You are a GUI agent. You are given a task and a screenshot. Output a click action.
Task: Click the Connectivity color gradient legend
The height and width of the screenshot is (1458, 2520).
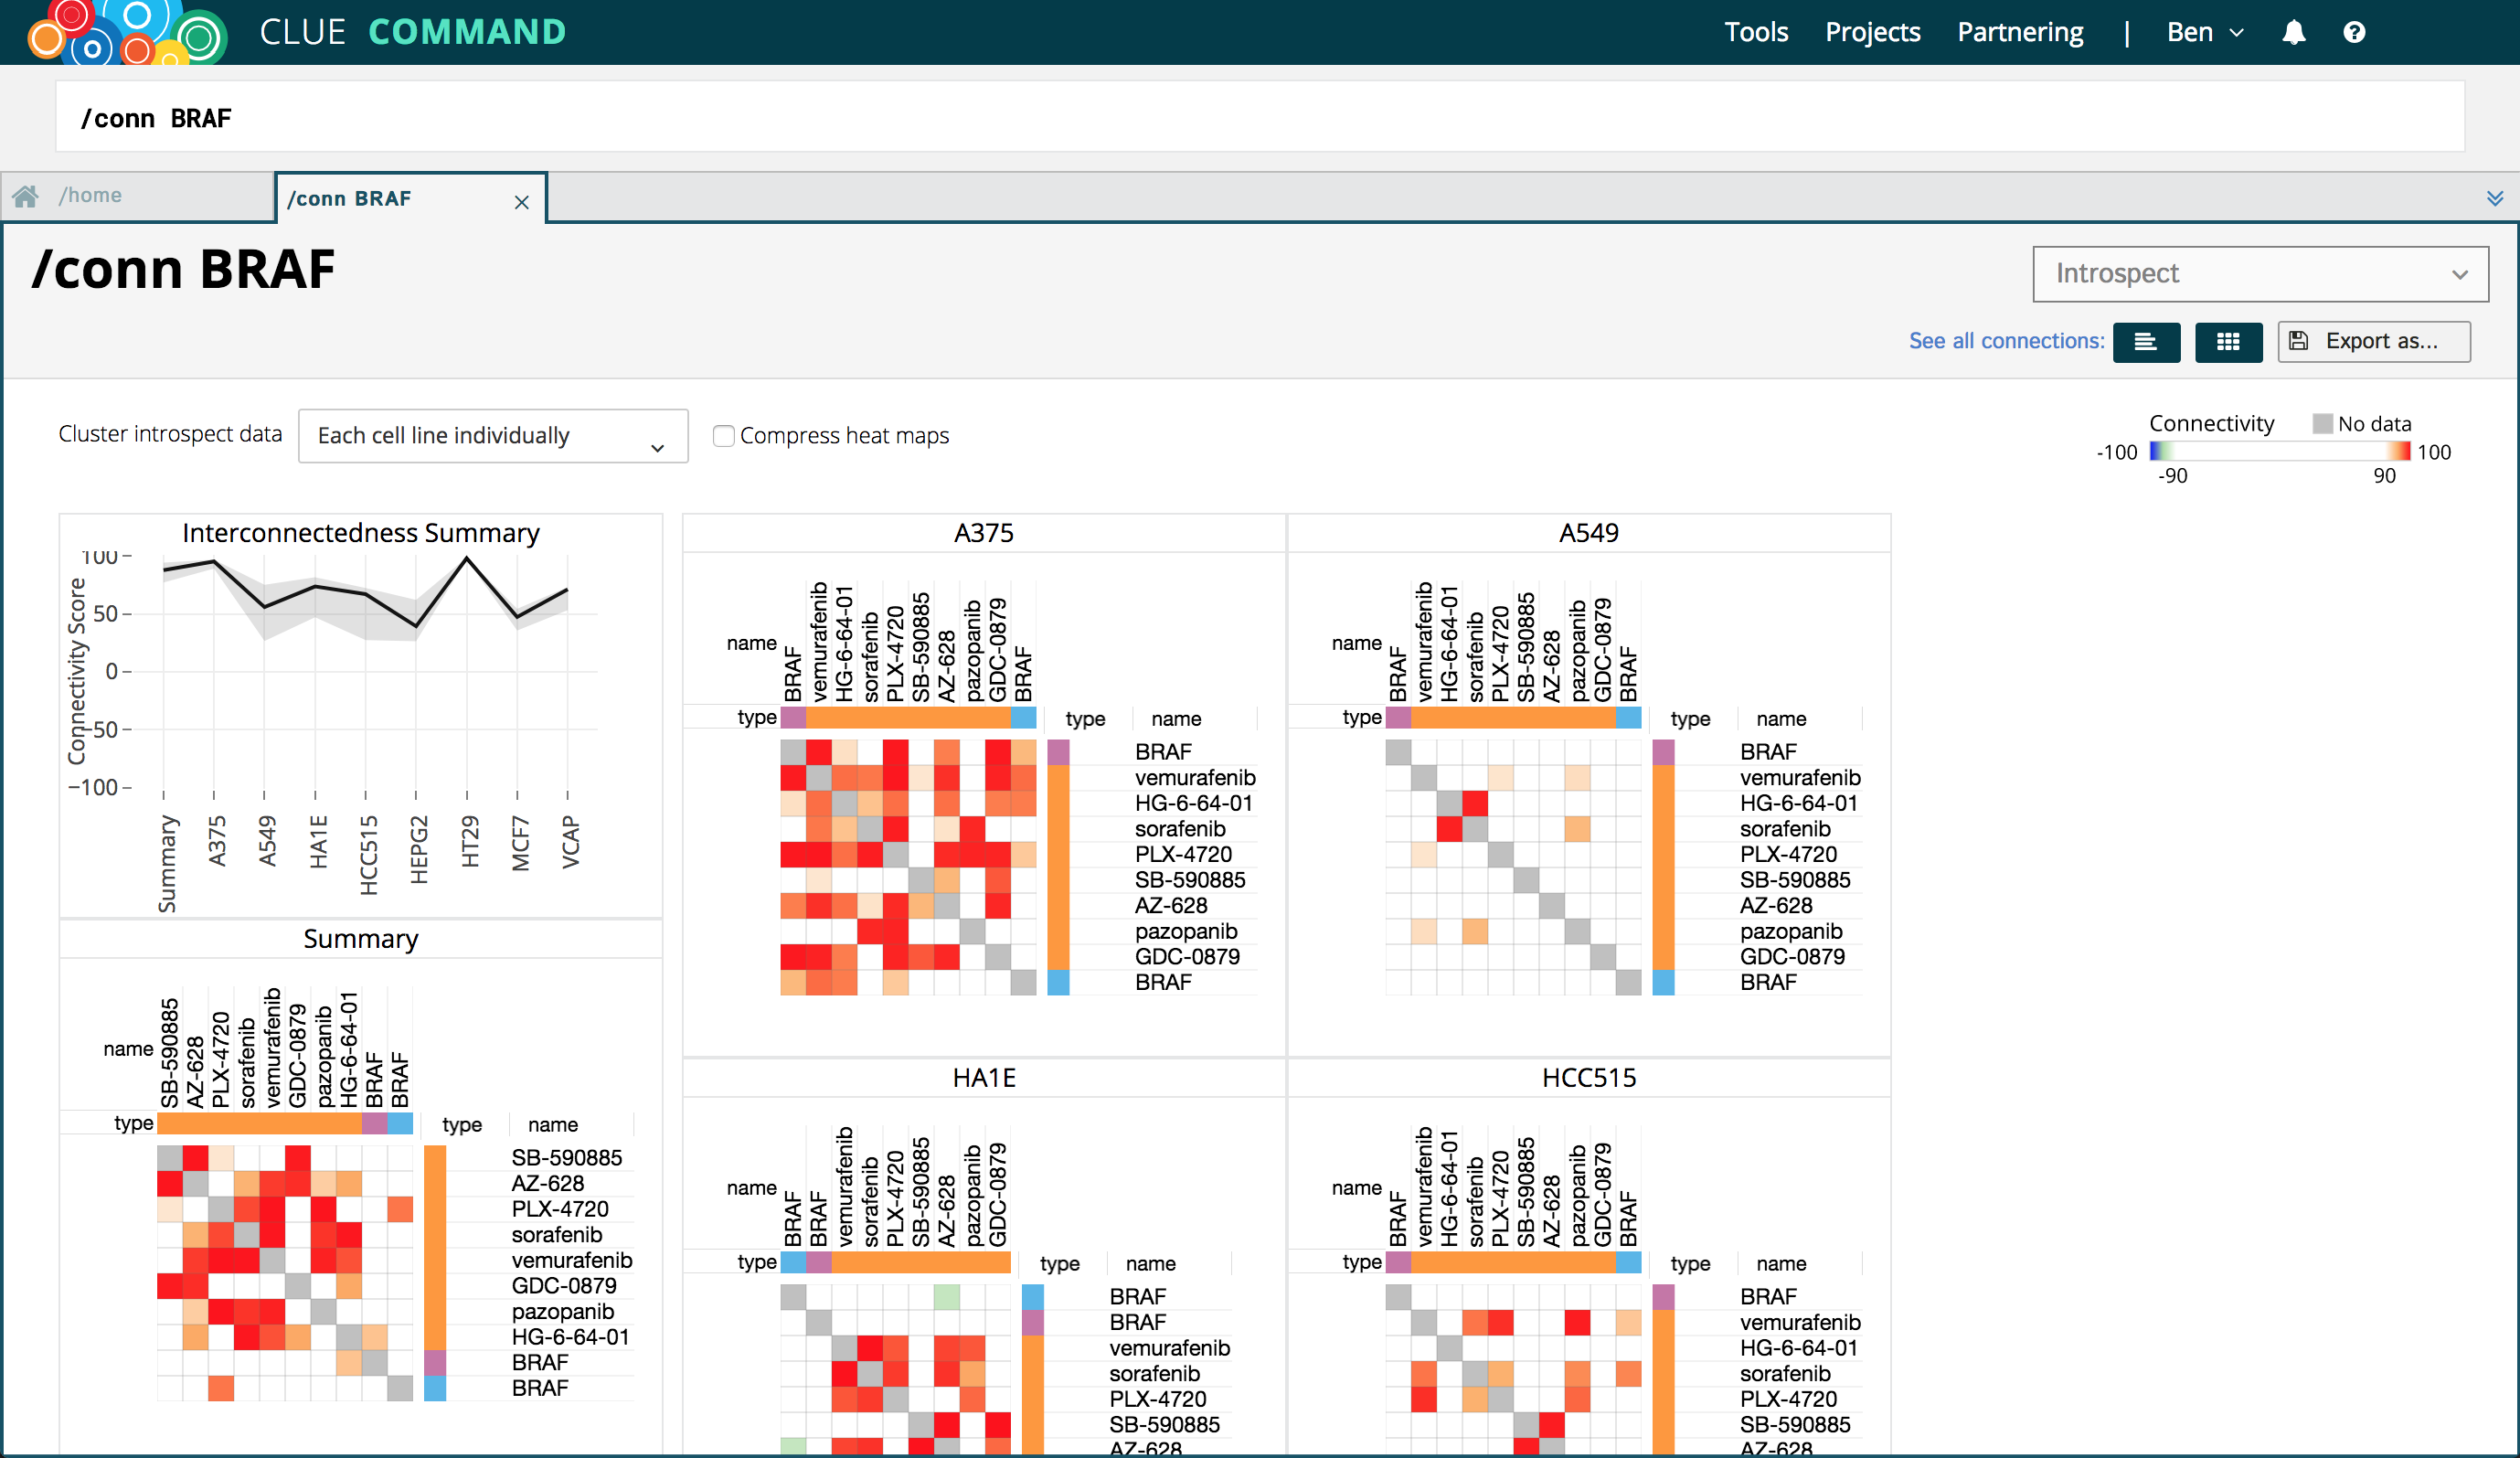[2279, 451]
